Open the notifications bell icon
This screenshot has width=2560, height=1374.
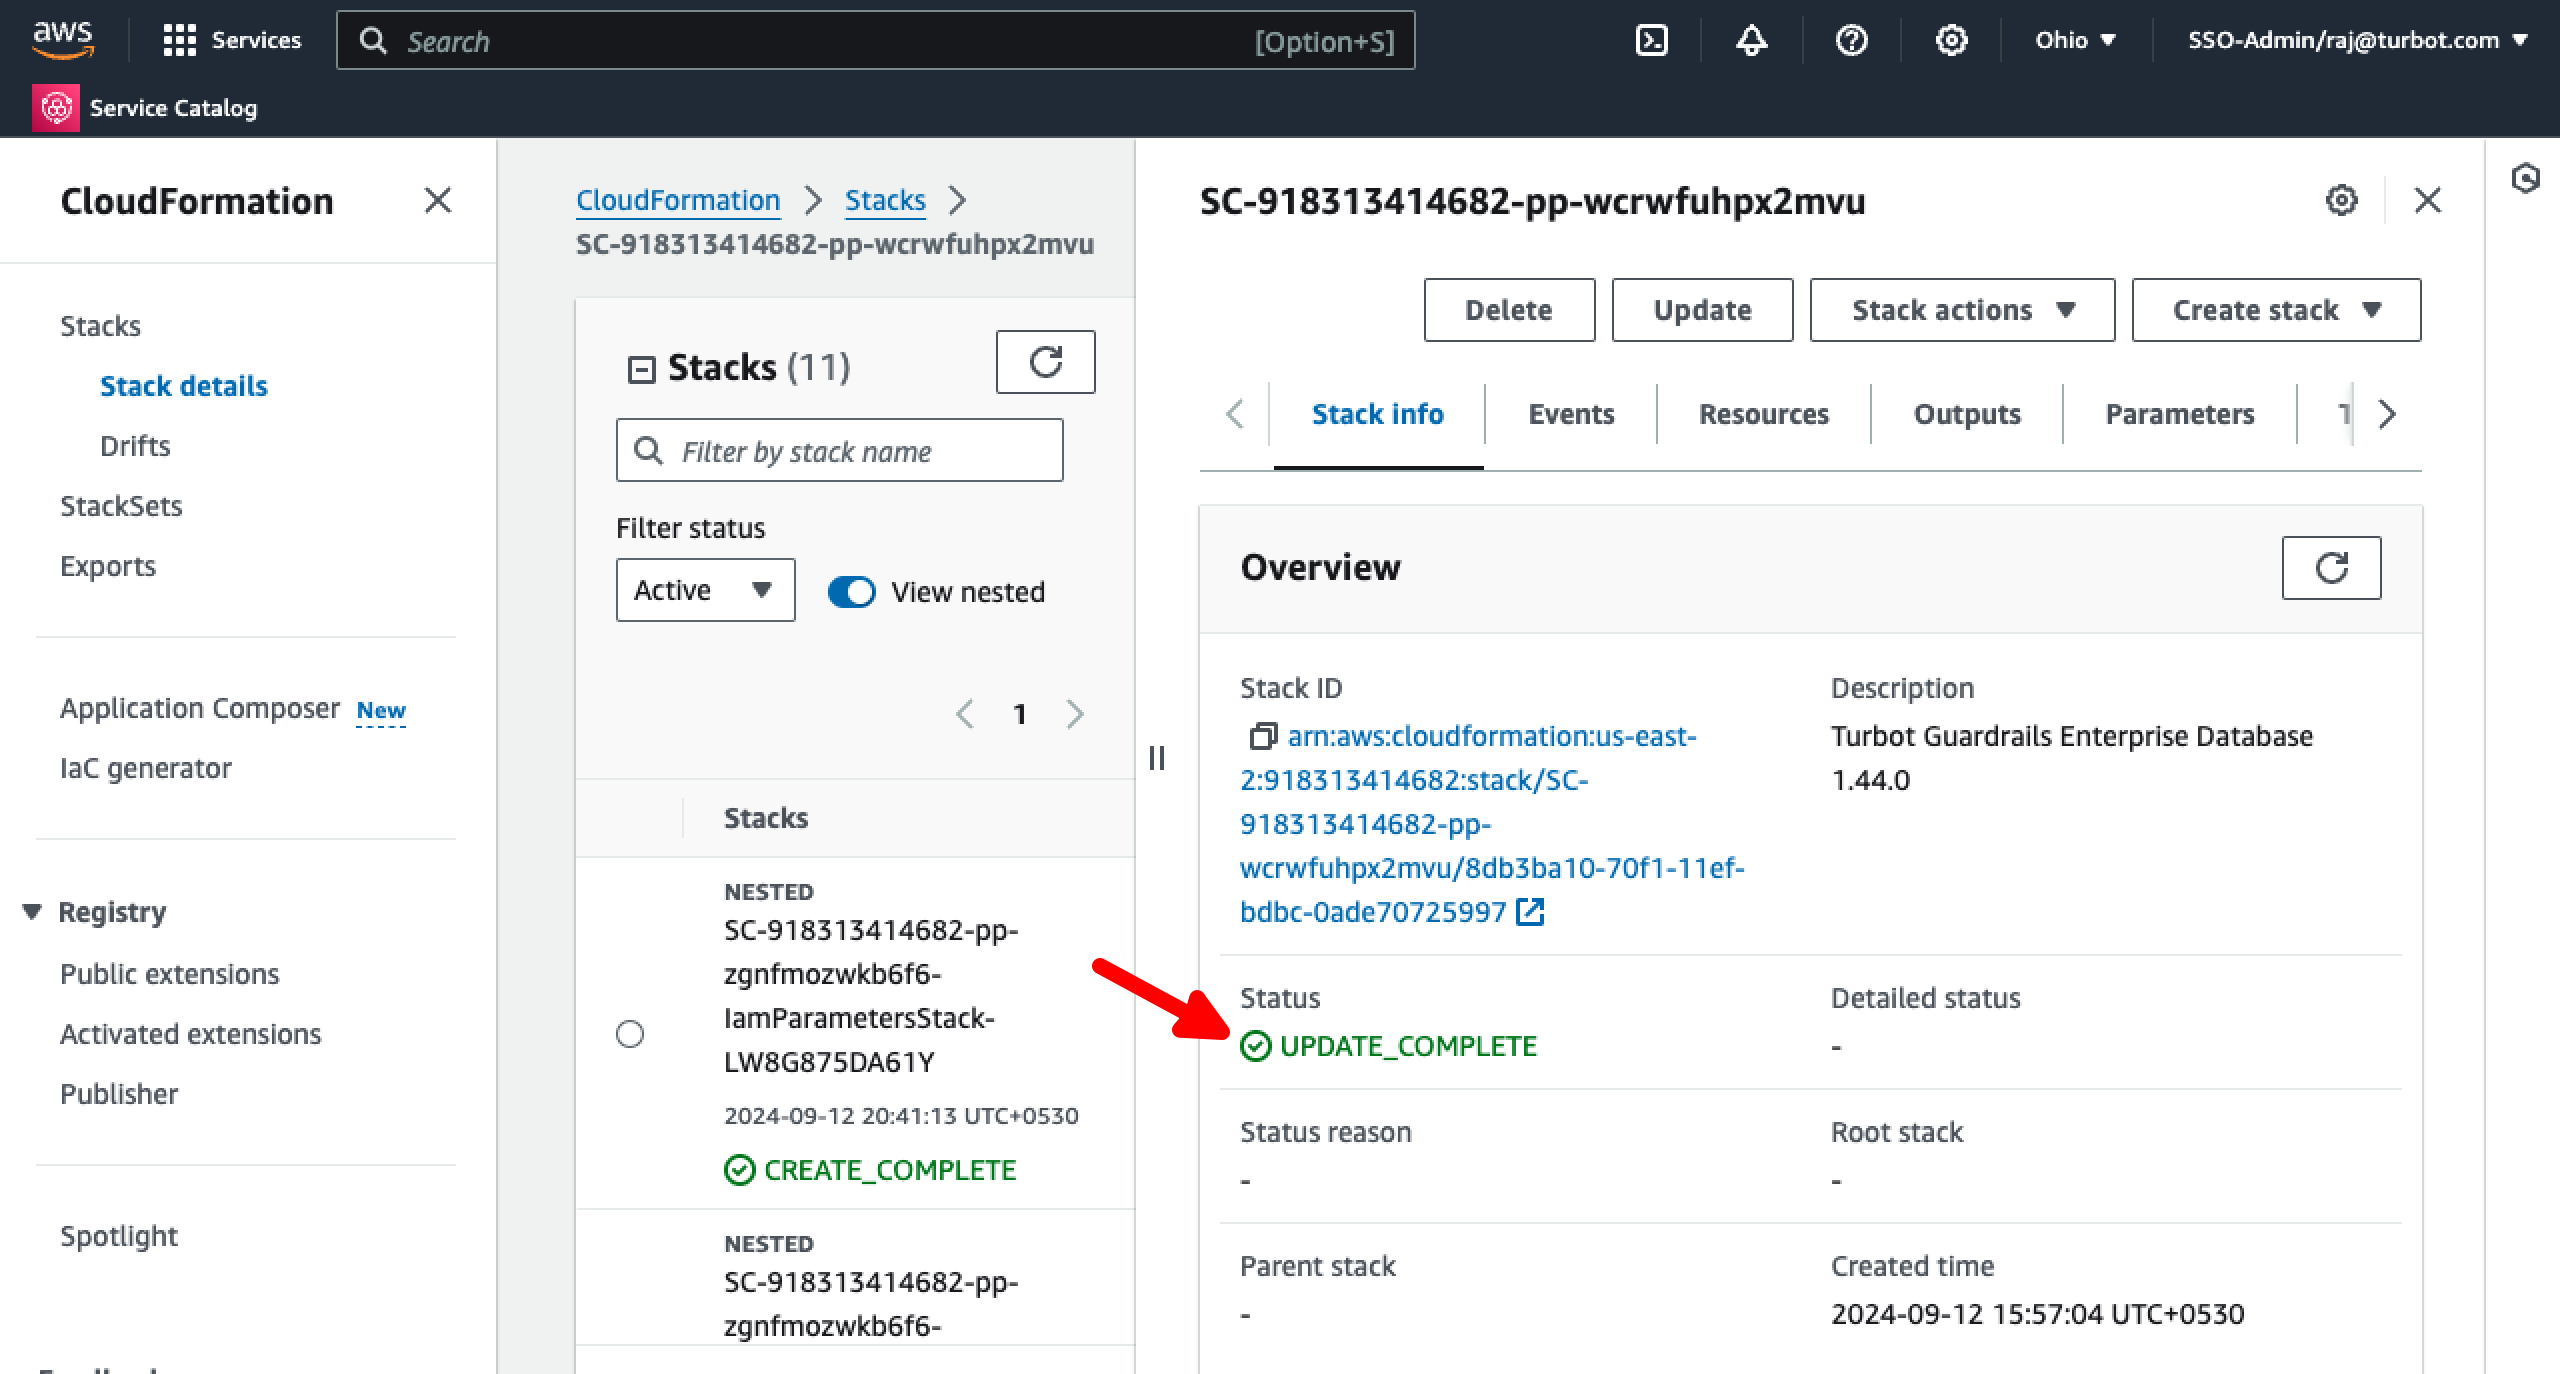pyautogui.click(x=1751, y=40)
